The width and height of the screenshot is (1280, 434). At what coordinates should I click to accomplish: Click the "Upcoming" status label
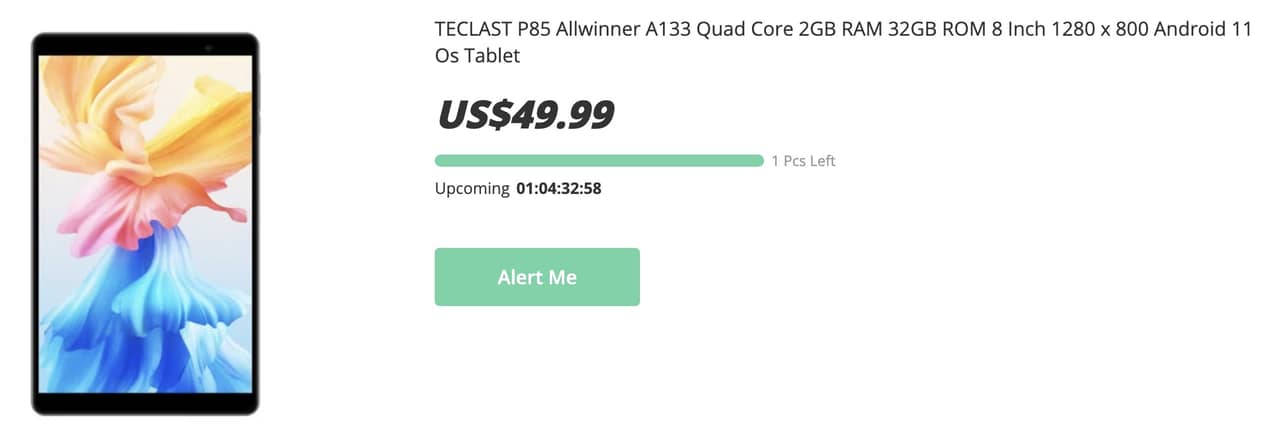(472, 188)
